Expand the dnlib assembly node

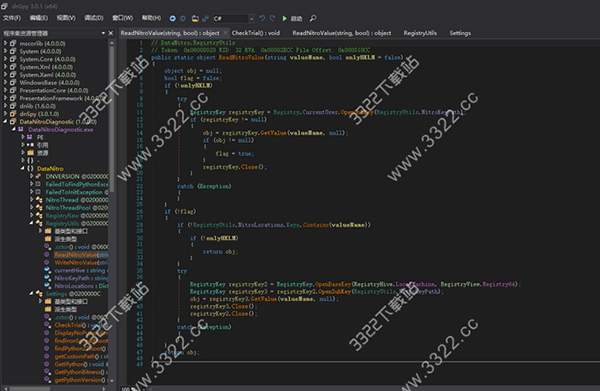(5, 106)
